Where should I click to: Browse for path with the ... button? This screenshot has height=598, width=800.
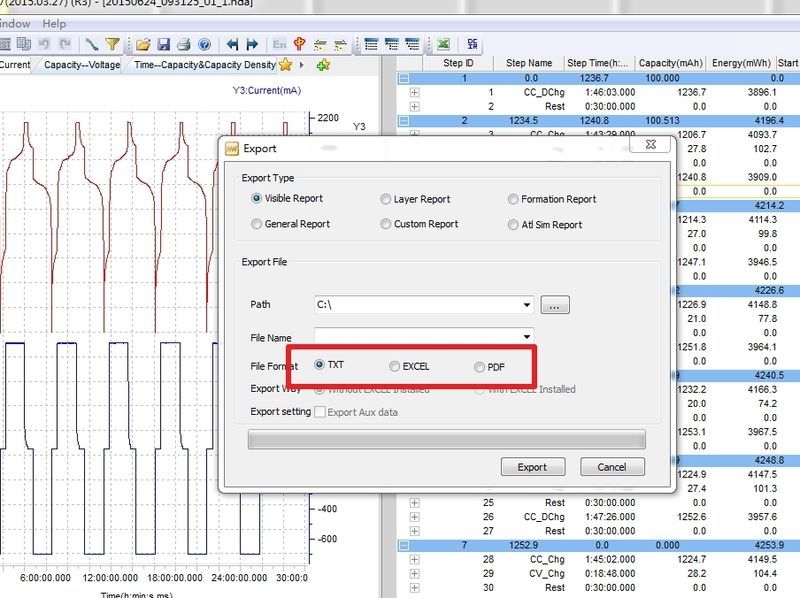click(555, 305)
